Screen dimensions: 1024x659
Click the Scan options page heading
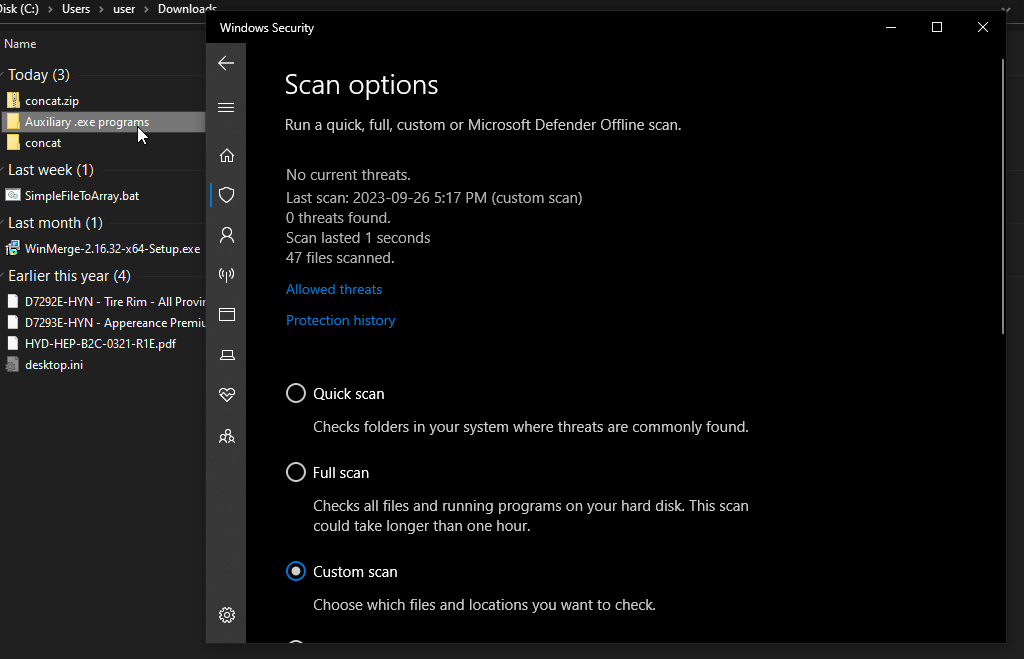coord(361,85)
